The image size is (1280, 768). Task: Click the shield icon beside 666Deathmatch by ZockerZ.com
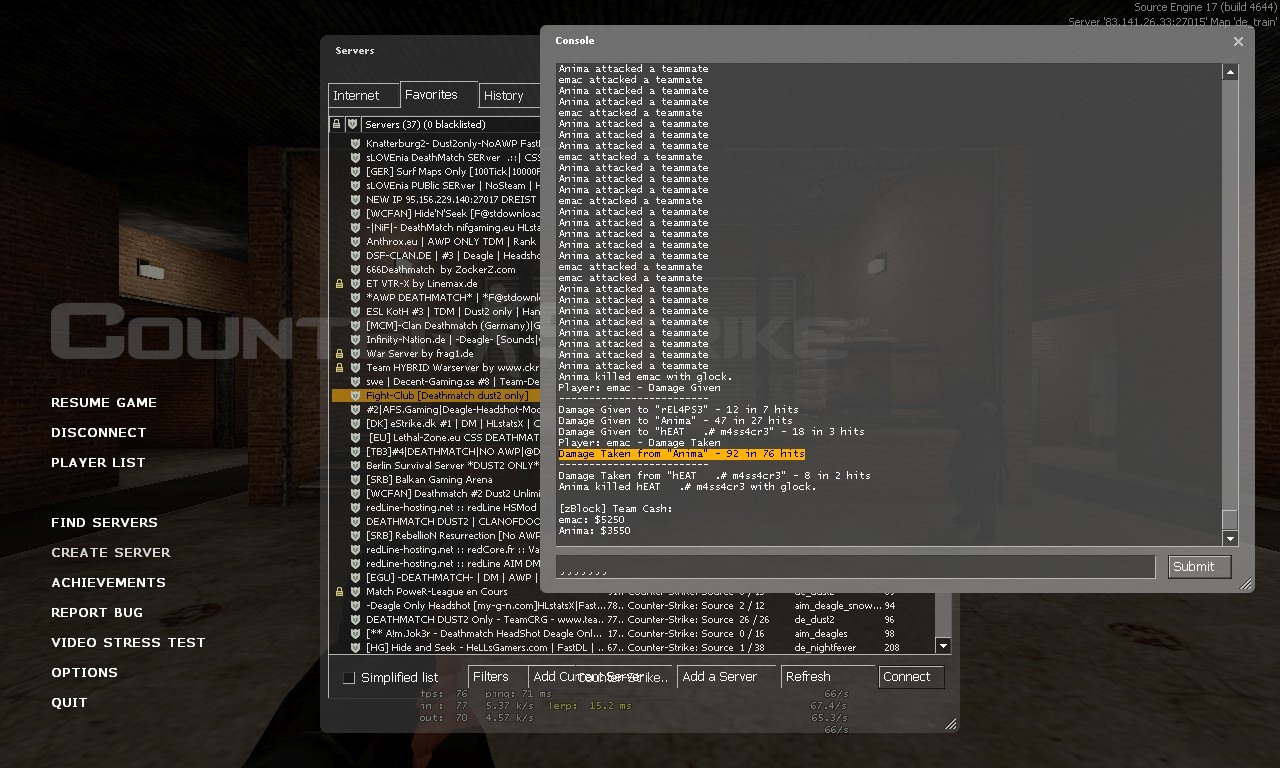354,270
